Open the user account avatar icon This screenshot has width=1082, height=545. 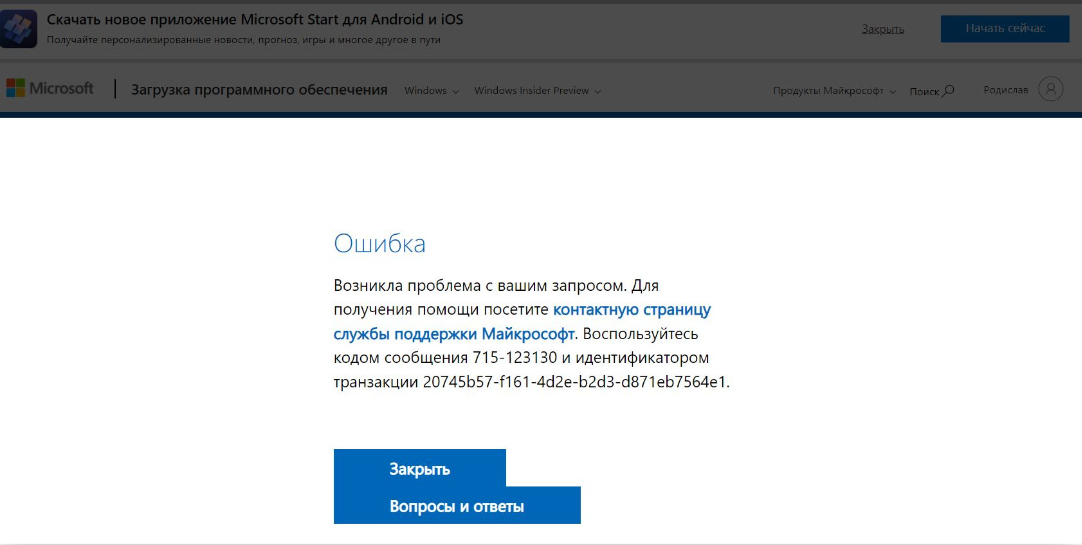1050,89
